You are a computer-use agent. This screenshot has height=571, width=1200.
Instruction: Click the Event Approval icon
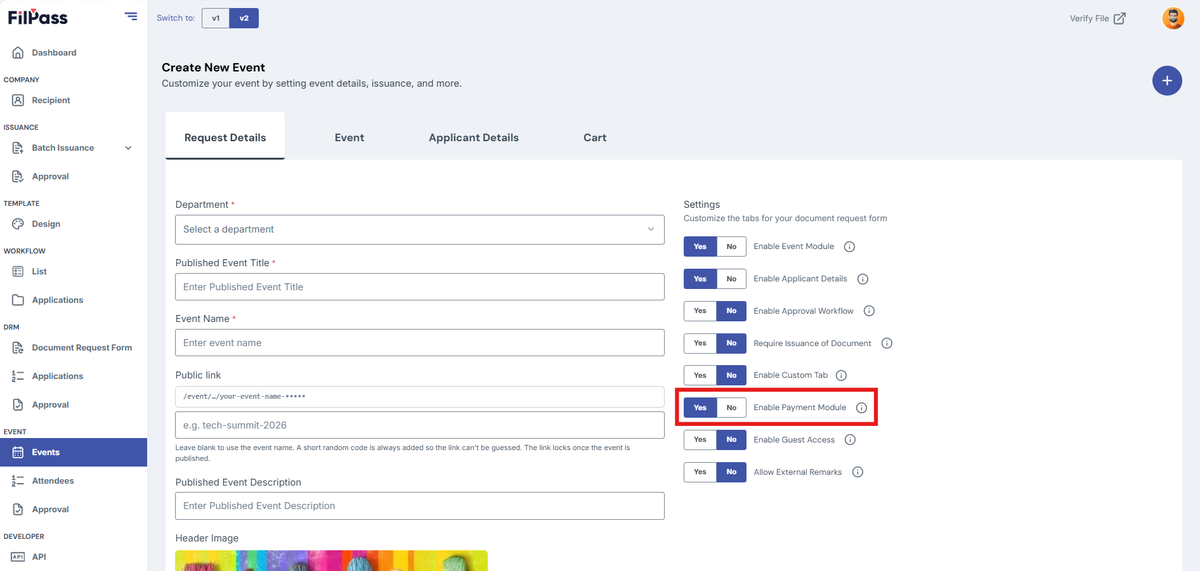pos(18,509)
